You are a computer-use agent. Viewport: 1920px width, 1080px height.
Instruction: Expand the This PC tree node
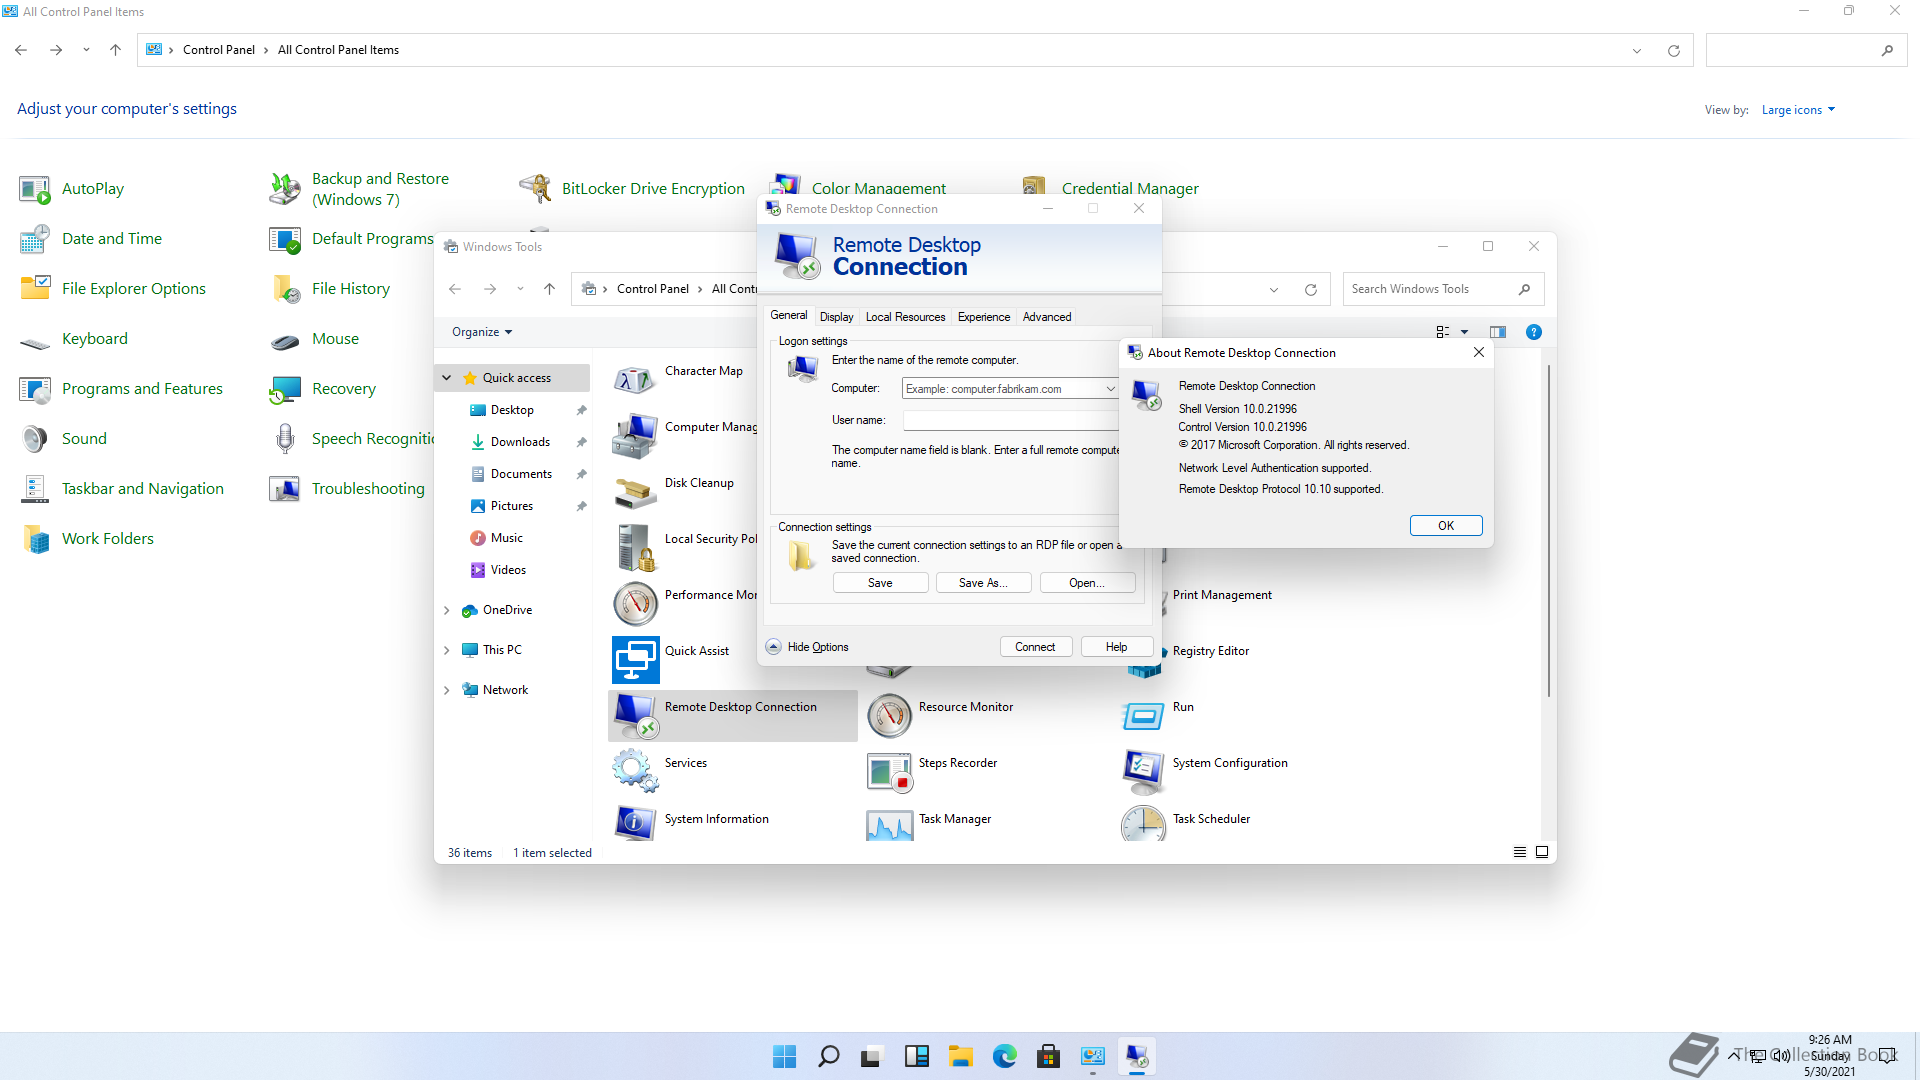(x=447, y=650)
